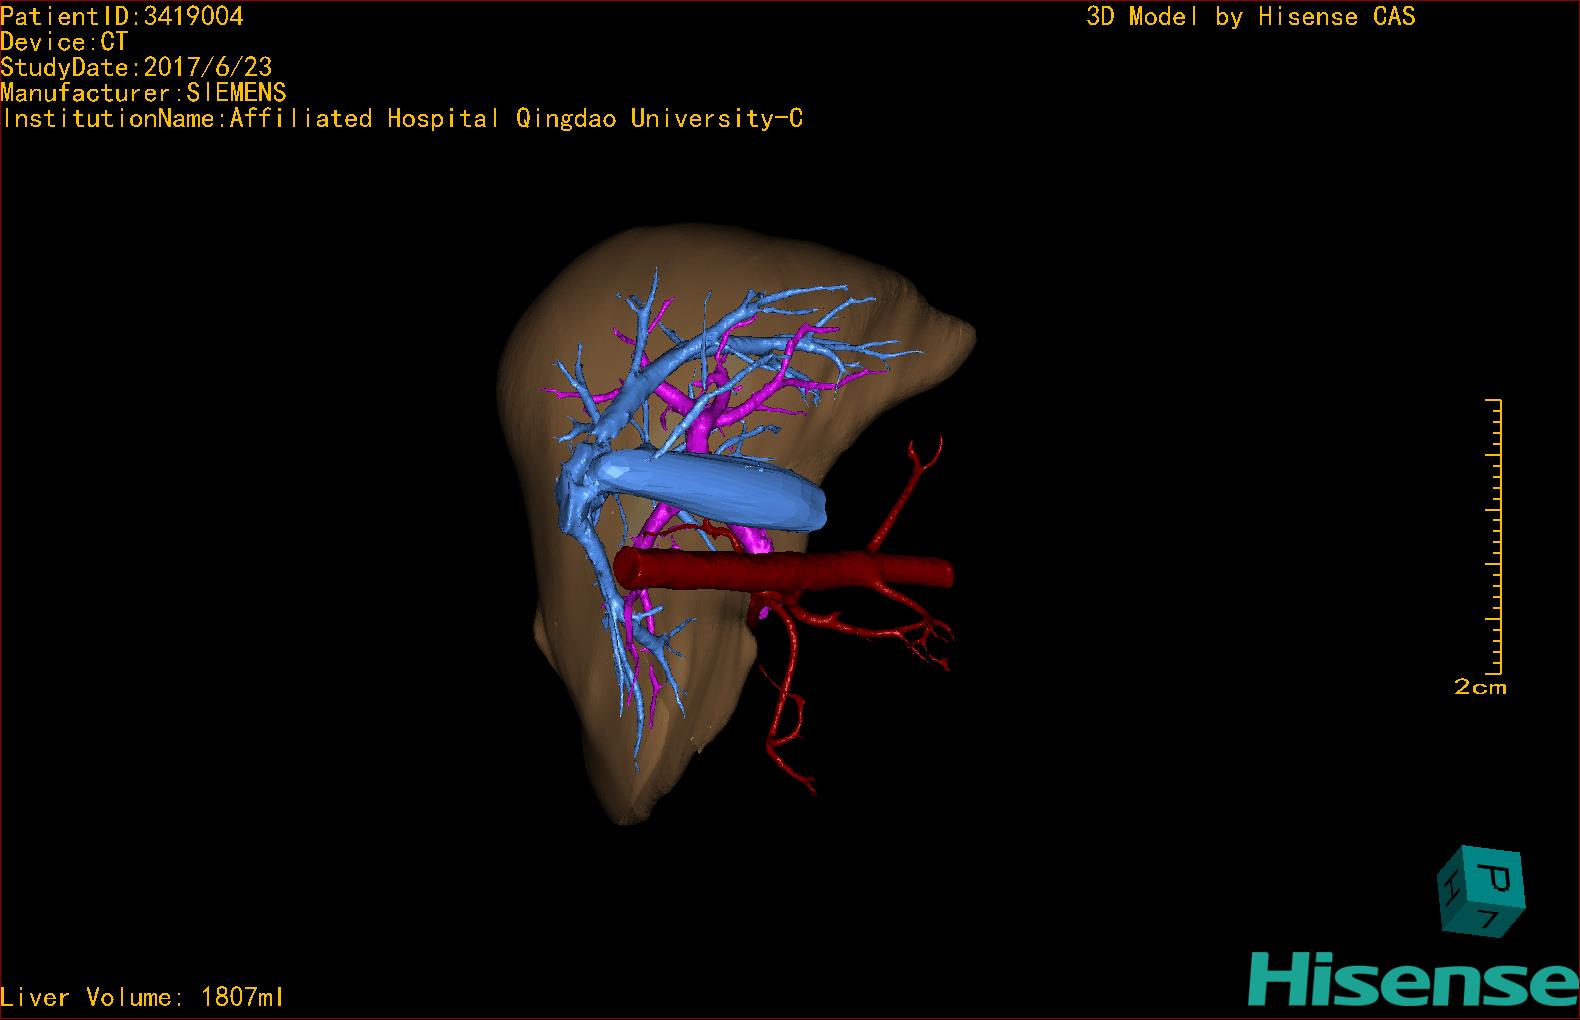Viewport: 1580px width, 1020px height.
Task: Click the 2cm scale ruler
Action: click(1494, 536)
